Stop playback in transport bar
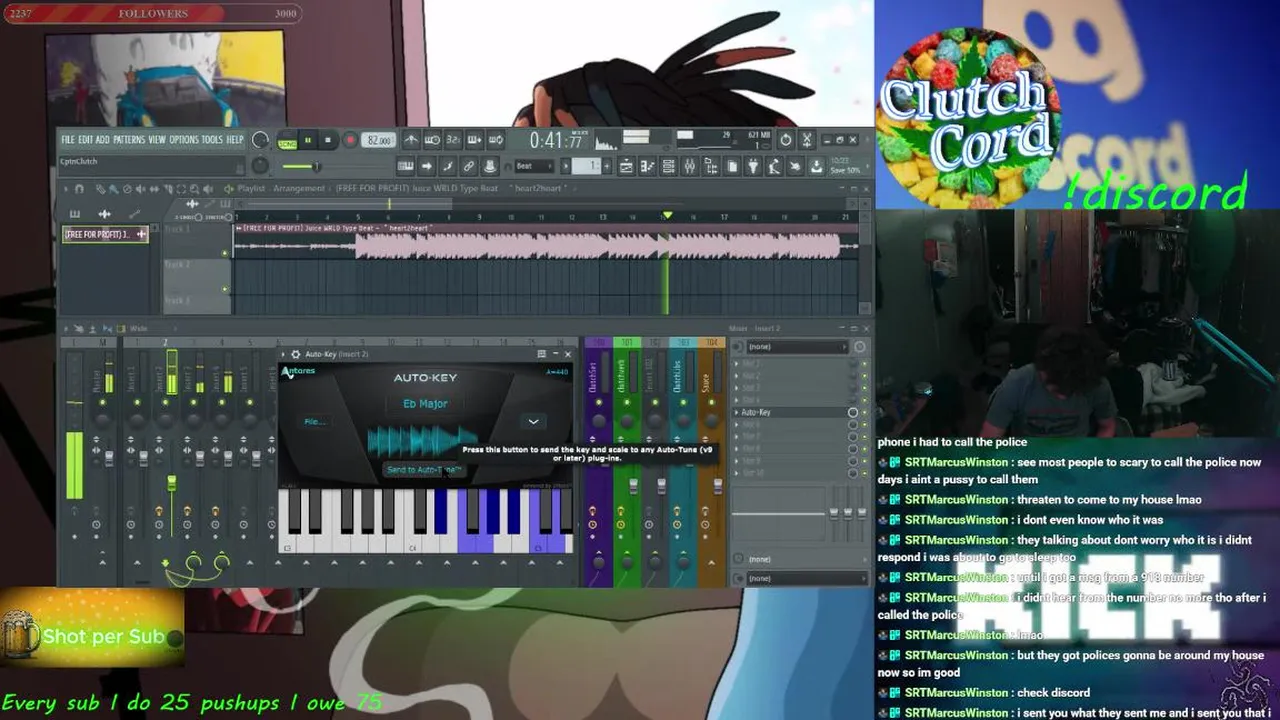Image resolution: width=1280 pixels, height=720 pixels. click(x=328, y=141)
